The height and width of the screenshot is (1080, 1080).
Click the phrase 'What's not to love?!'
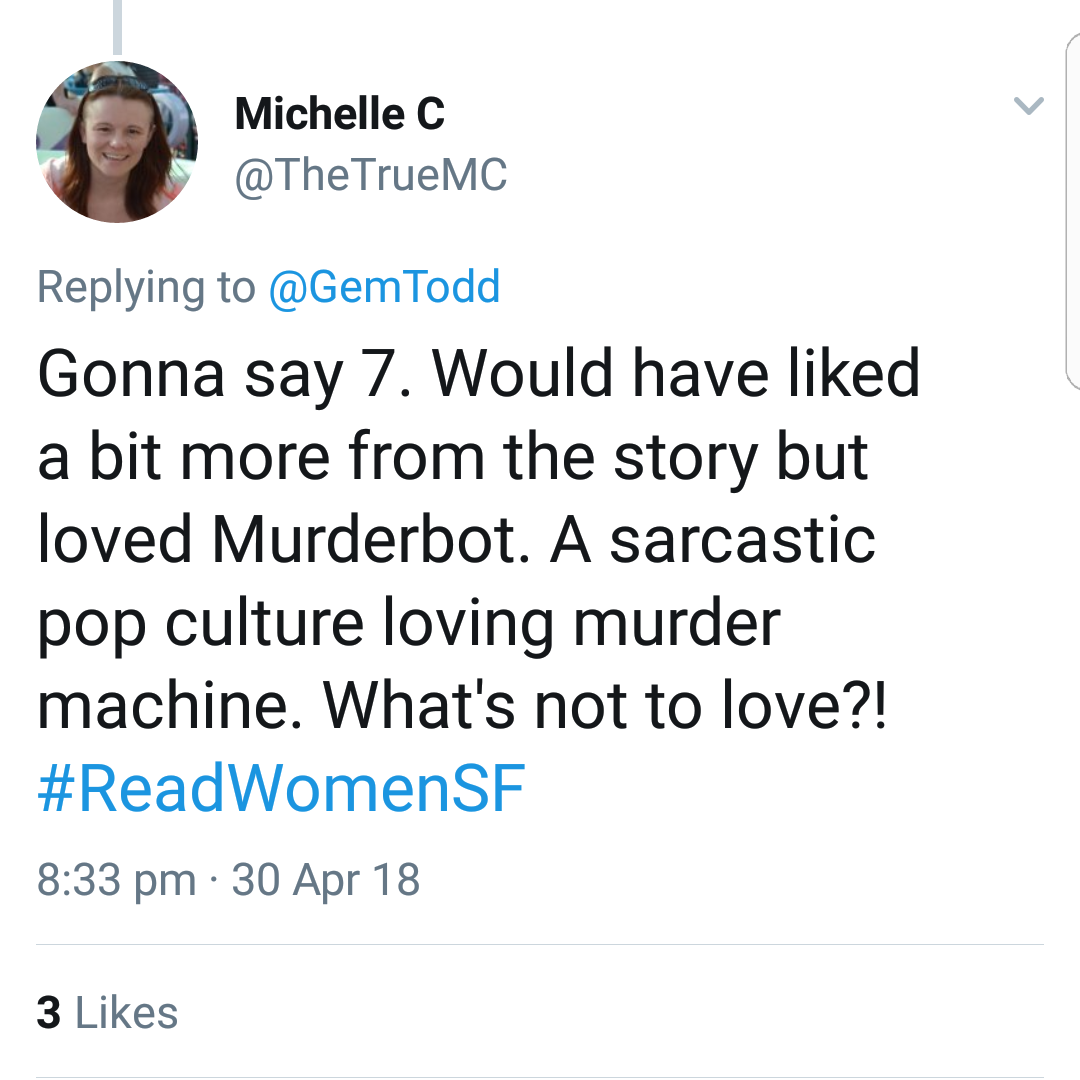point(604,705)
